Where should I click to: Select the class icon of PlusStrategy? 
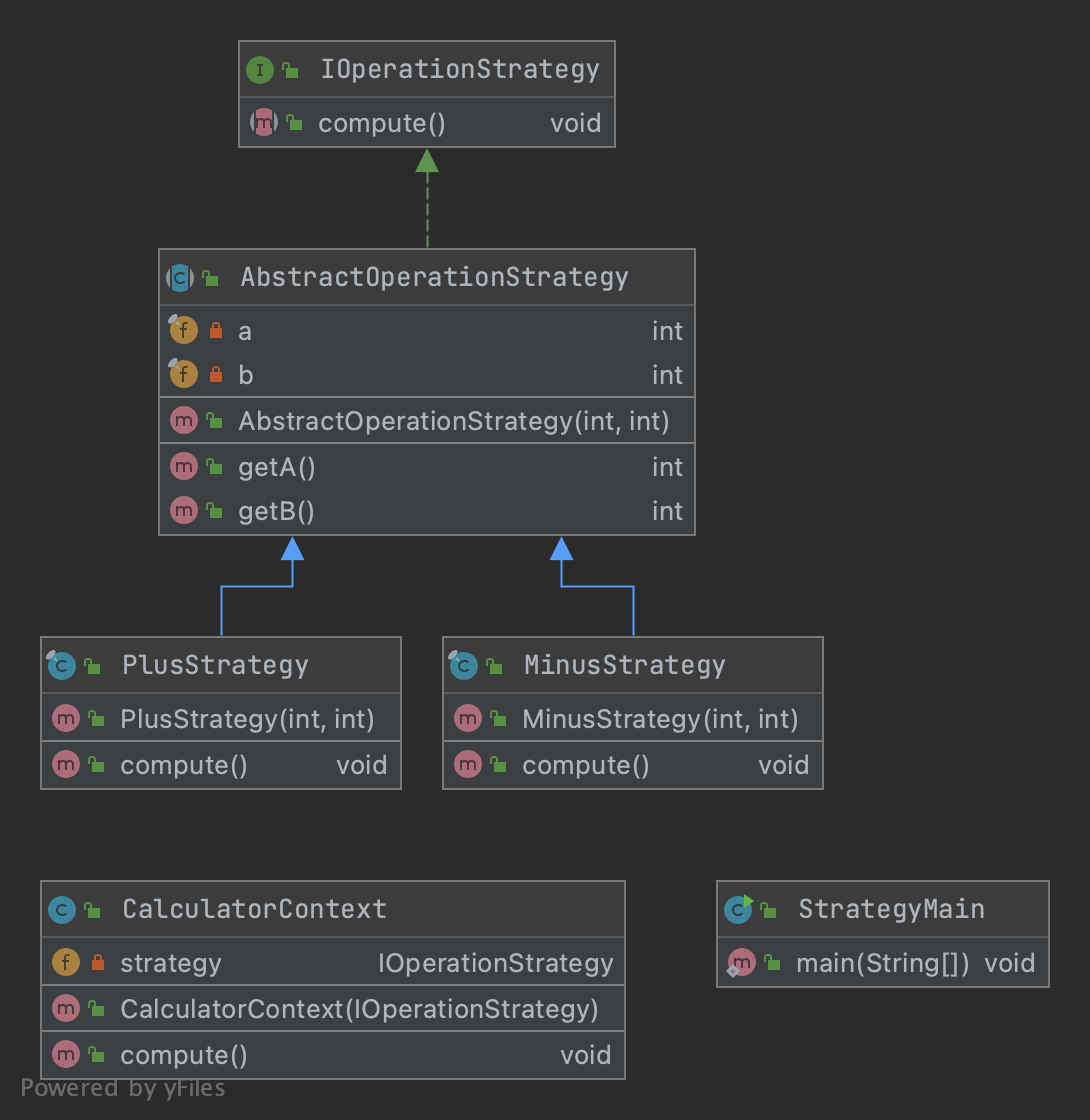(60, 664)
